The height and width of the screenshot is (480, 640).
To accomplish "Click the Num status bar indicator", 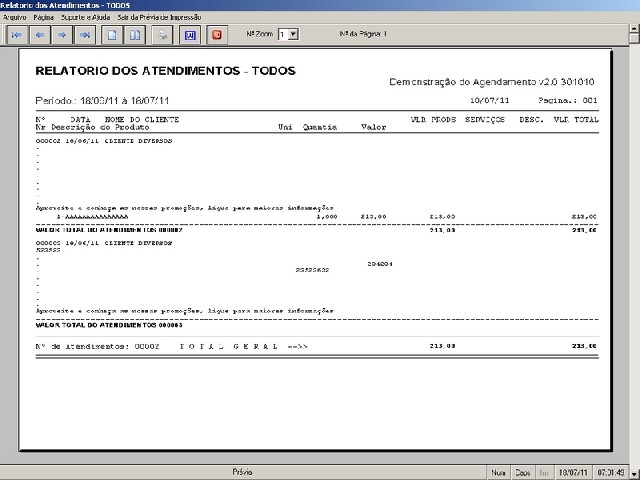I will click(498, 473).
